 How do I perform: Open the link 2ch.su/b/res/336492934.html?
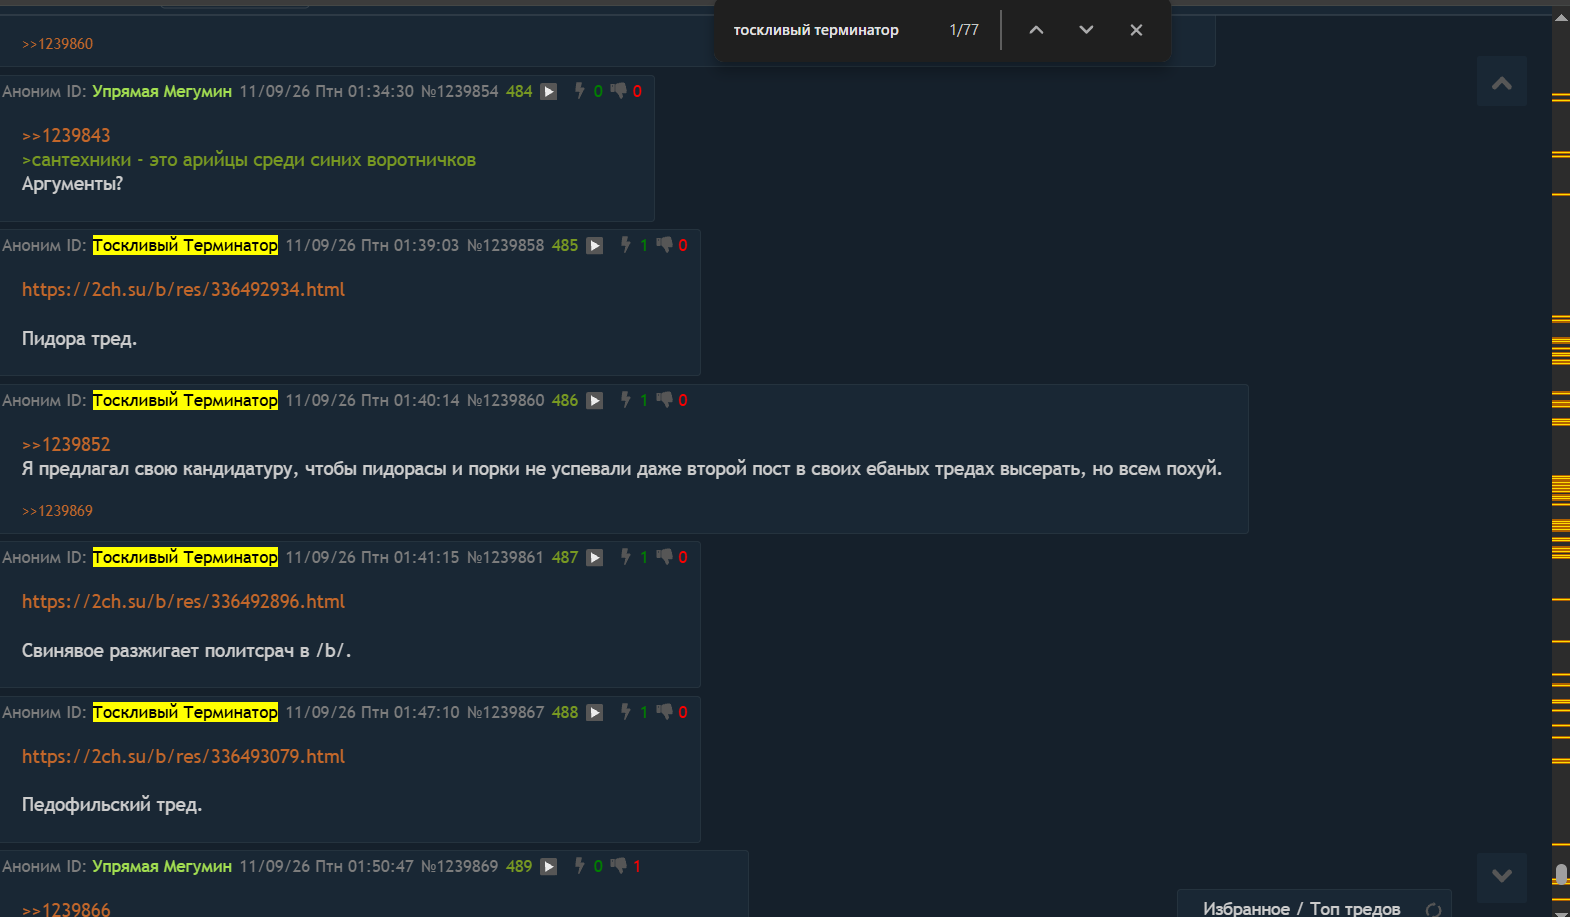click(183, 289)
